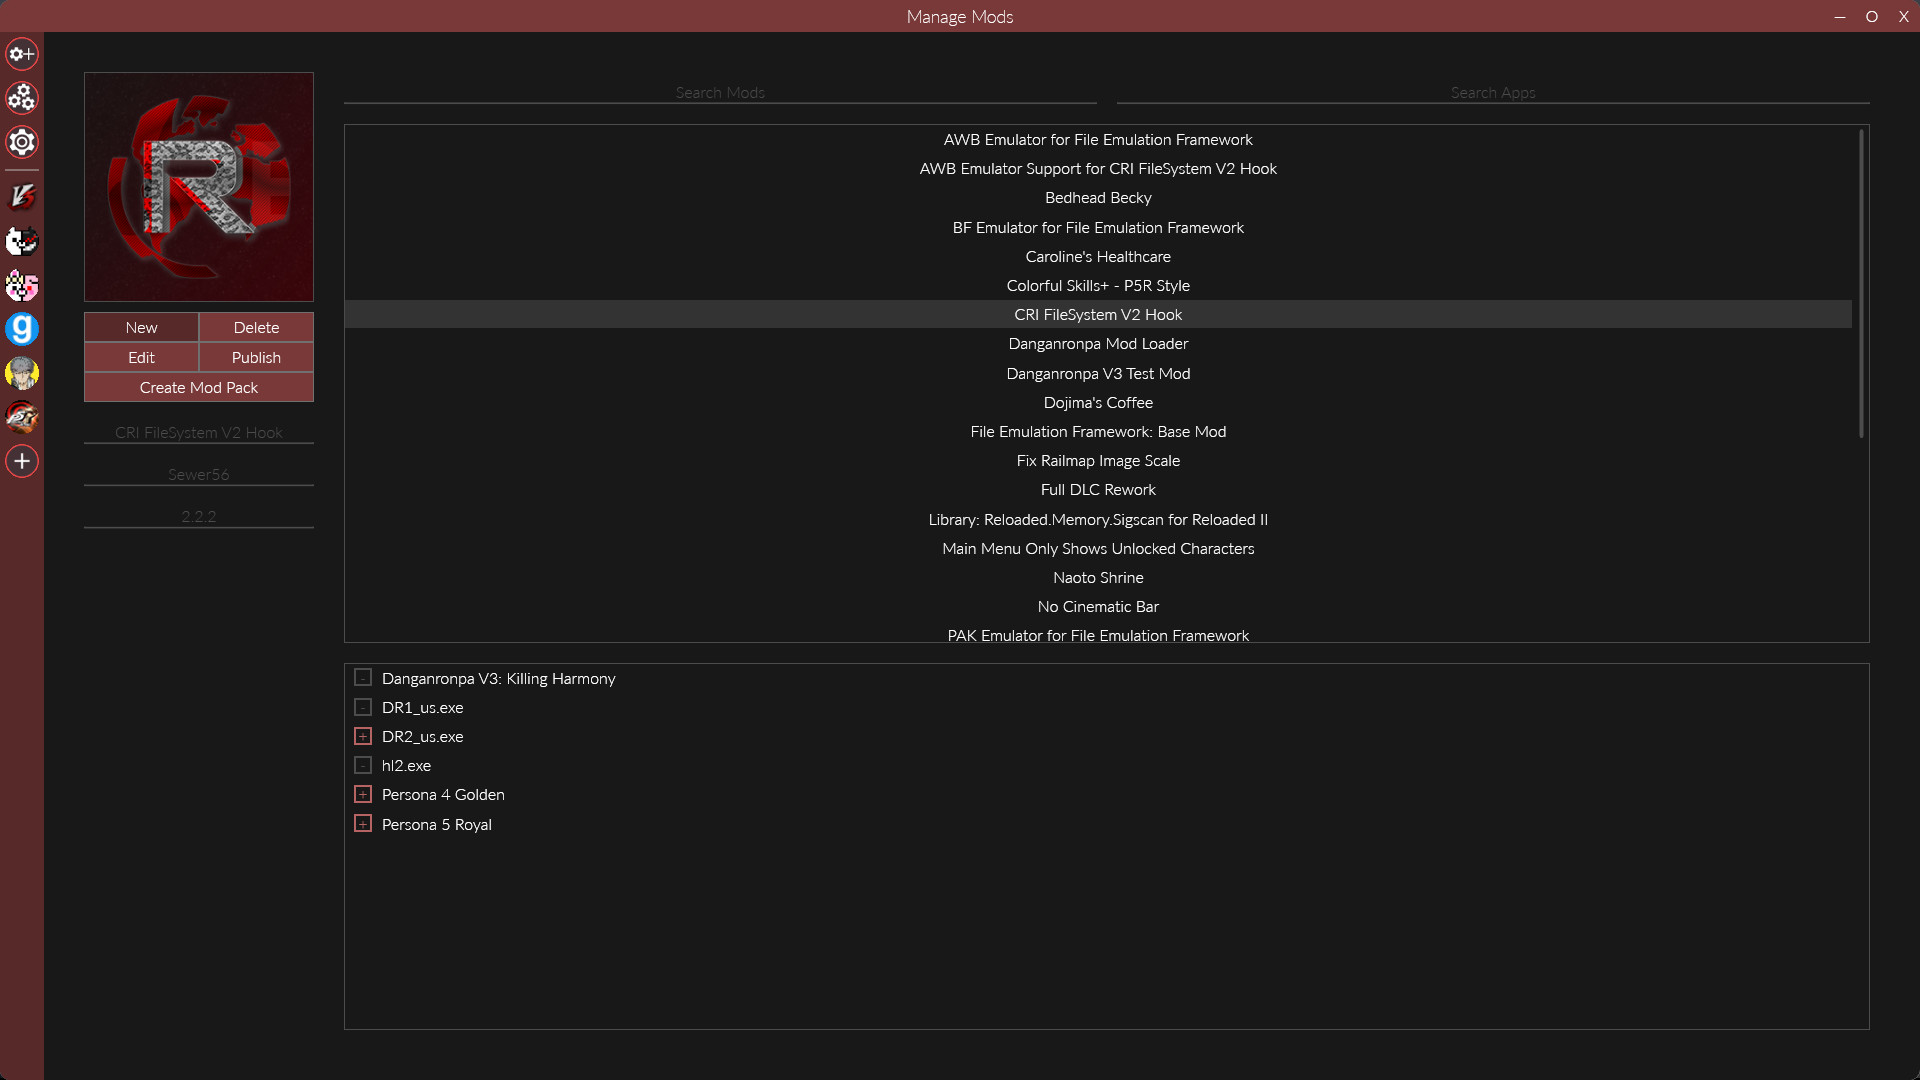Select the Danganronpa V3 app icon
The width and height of the screenshot is (1920, 1080).
point(22,197)
